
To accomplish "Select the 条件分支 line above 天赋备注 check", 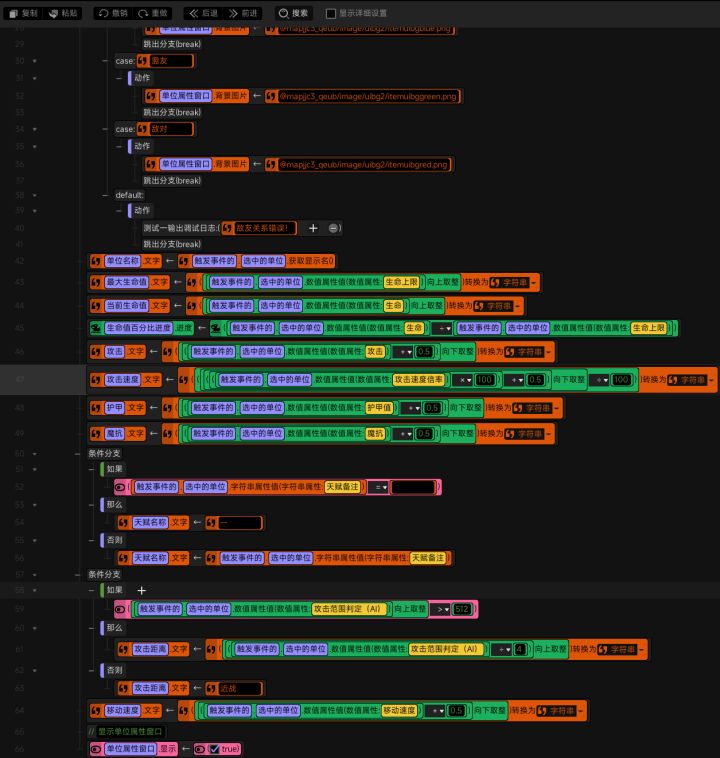I will [104, 453].
